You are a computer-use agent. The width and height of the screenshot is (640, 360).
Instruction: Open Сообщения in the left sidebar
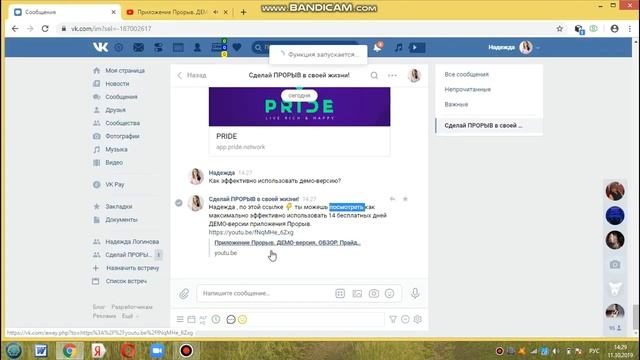point(121,97)
